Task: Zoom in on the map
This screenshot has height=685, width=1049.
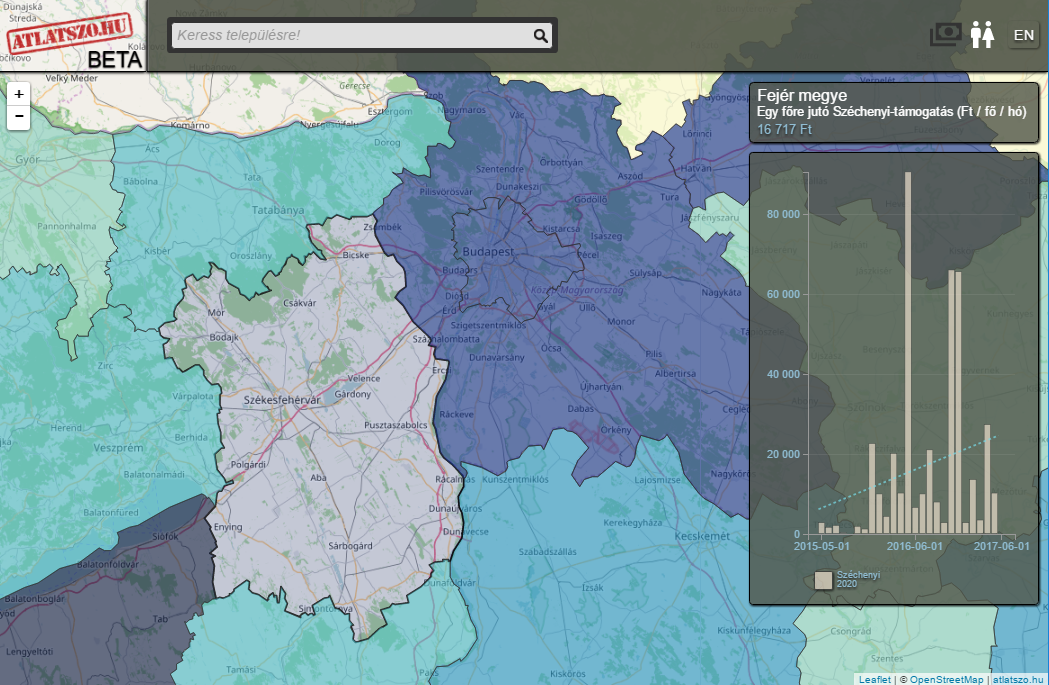Action: pos(19,93)
